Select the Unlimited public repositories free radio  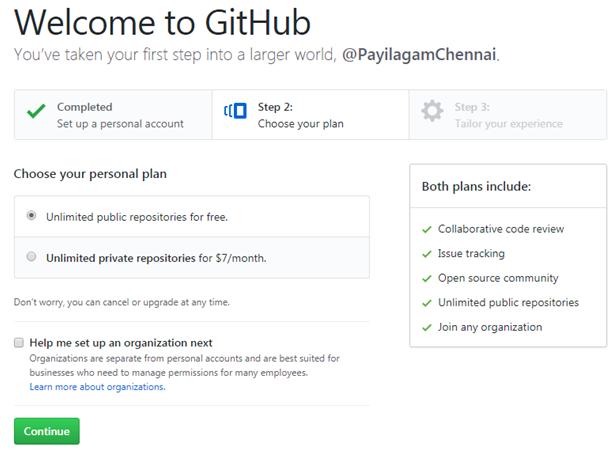tap(31, 215)
